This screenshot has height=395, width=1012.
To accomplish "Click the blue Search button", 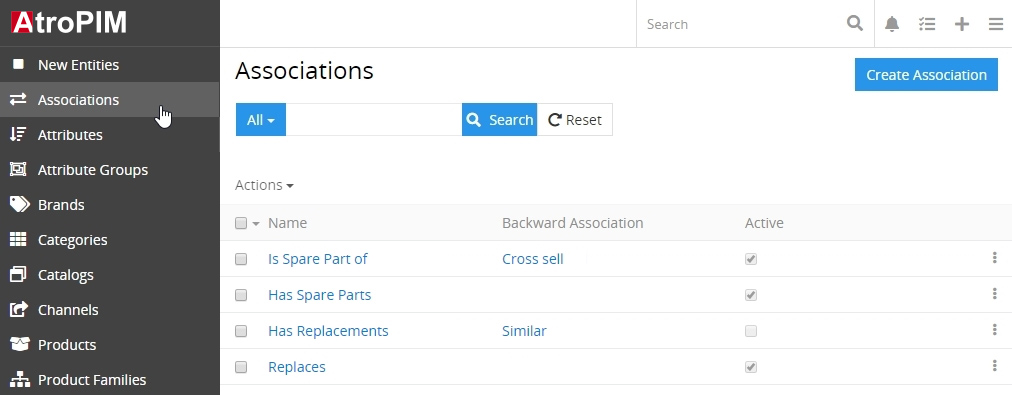I will (500, 119).
